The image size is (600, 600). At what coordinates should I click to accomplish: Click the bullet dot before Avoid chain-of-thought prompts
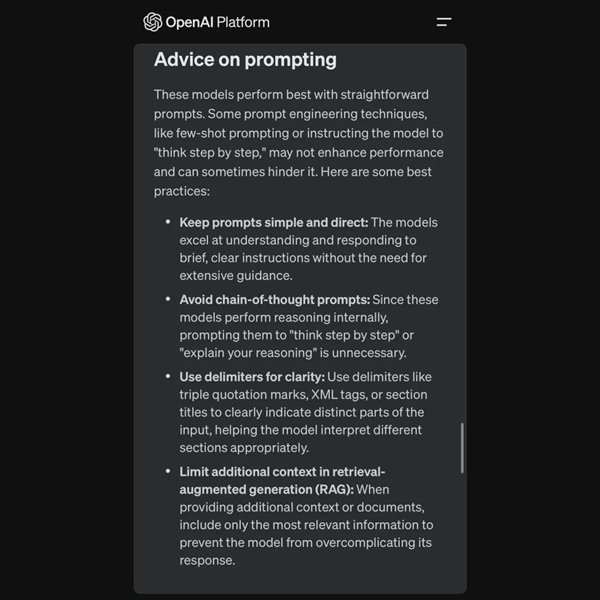(168, 299)
